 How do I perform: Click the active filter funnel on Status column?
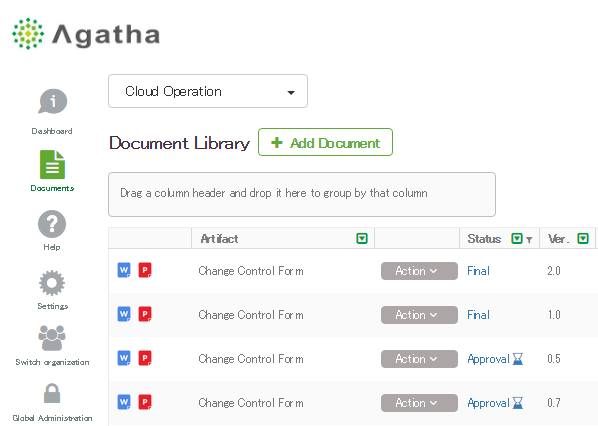(x=529, y=240)
